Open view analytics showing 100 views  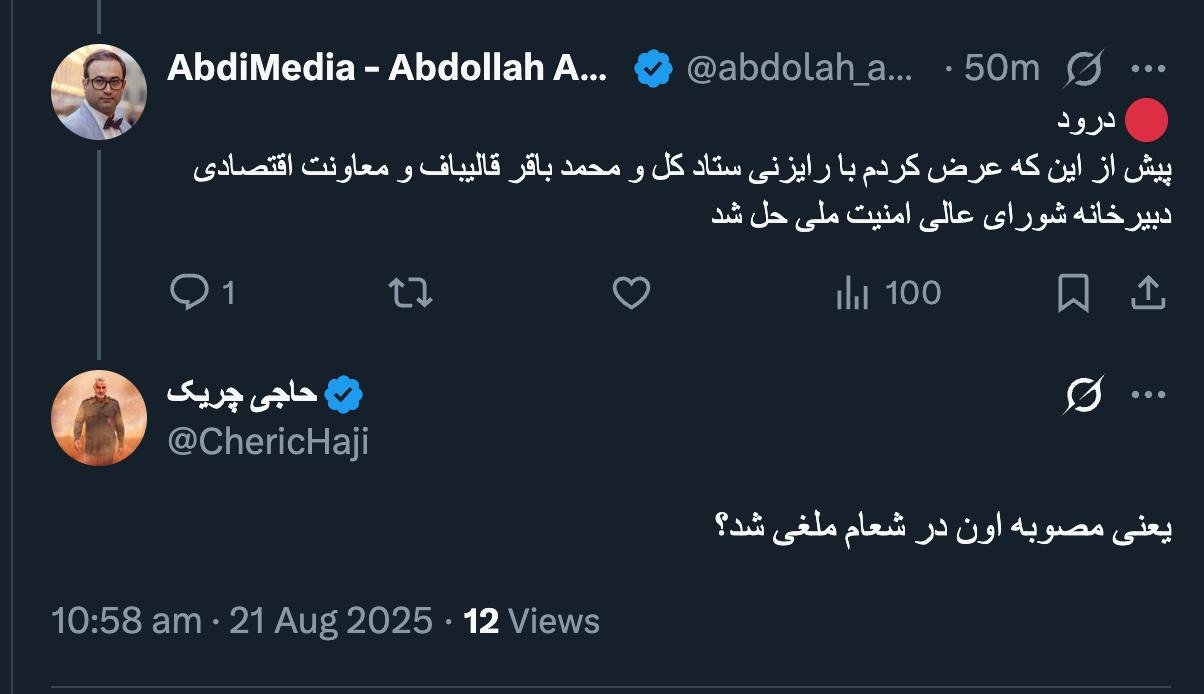pos(887,293)
